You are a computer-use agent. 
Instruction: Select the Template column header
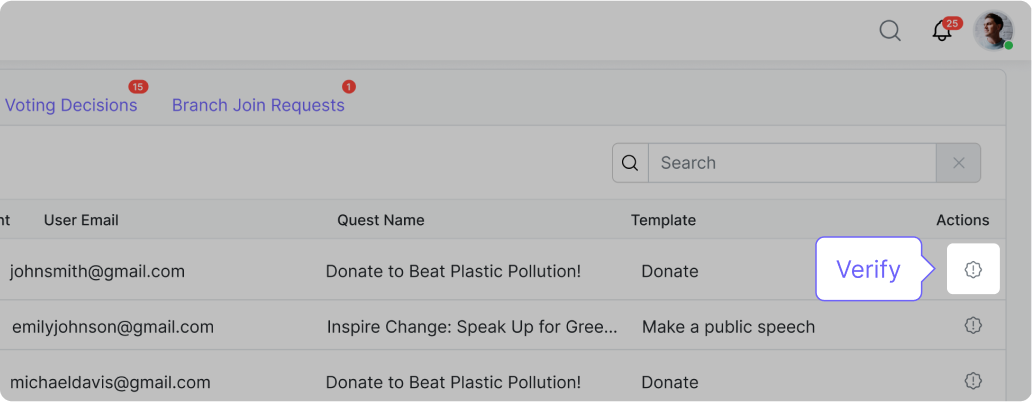point(663,220)
